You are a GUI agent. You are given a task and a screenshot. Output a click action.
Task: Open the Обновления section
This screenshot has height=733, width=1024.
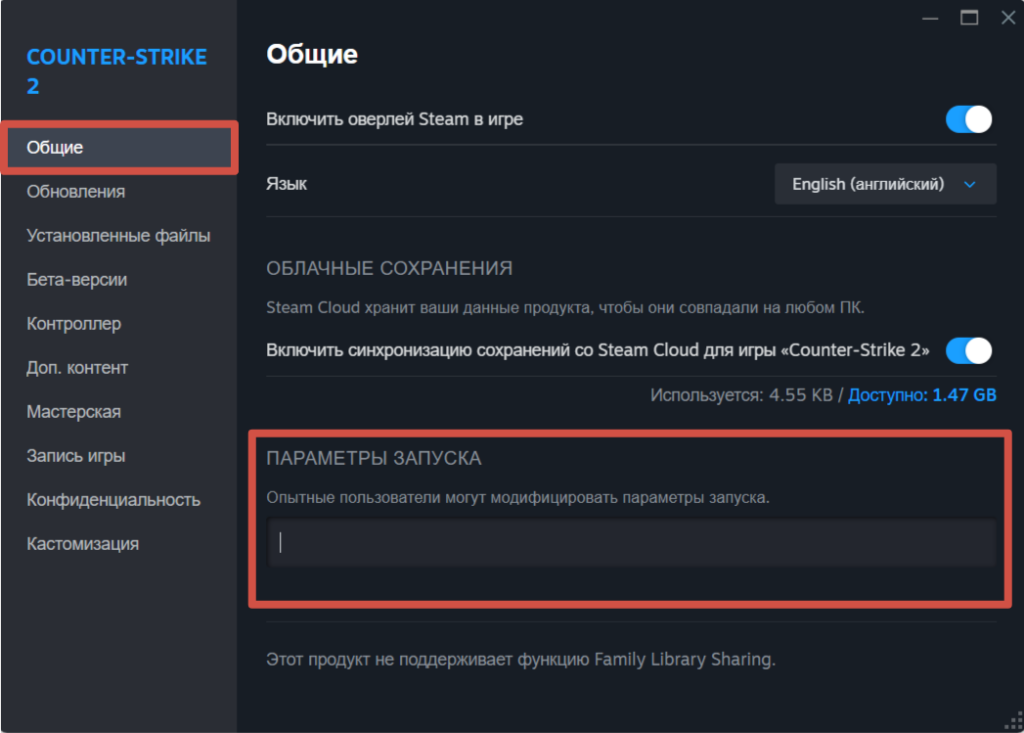coord(76,191)
